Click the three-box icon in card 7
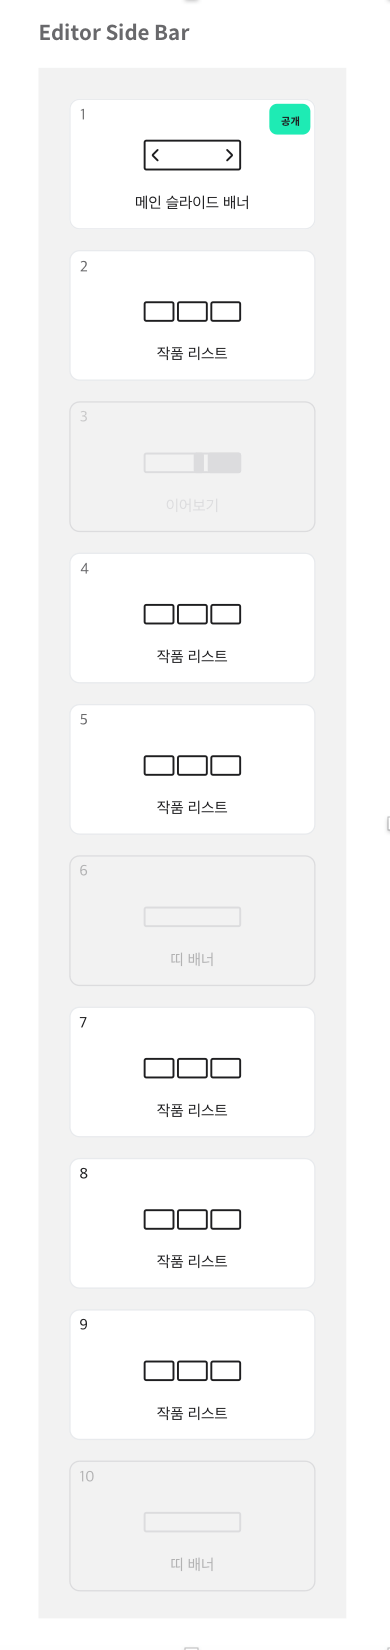This screenshot has width=390, height=1650. tap(192, 1068)
